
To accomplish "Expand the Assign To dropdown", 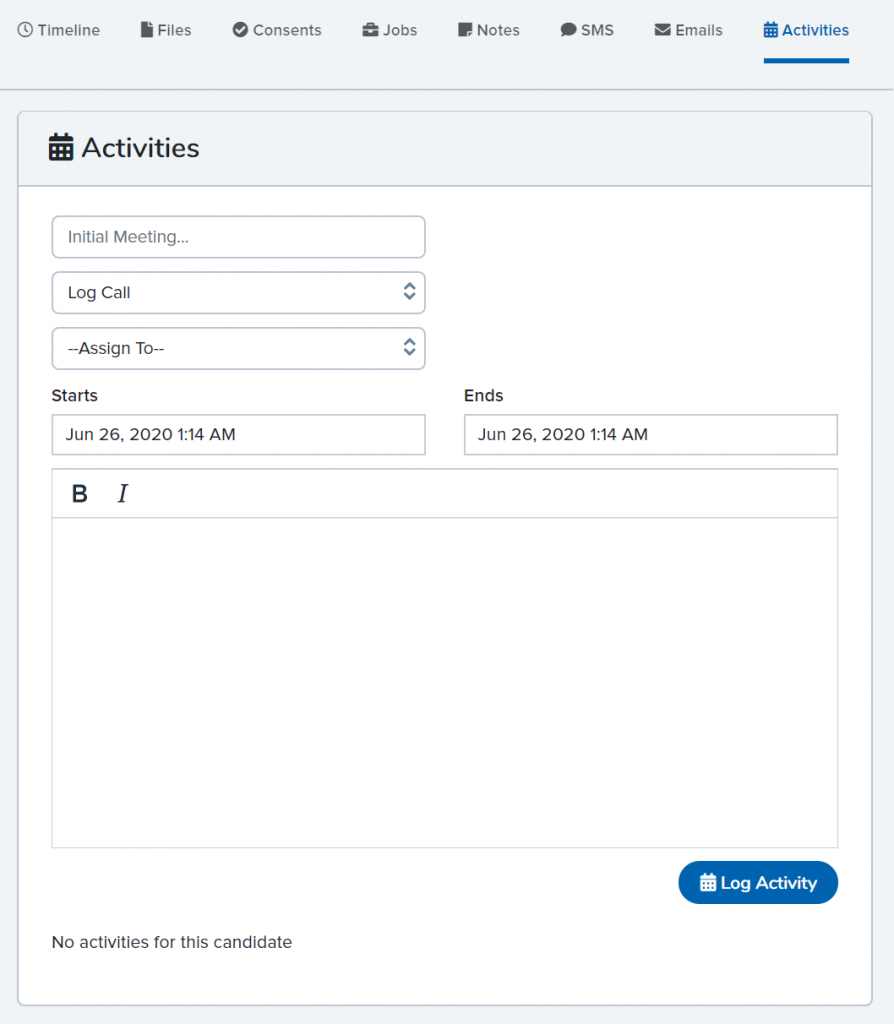I will click(x=238, y=348).
